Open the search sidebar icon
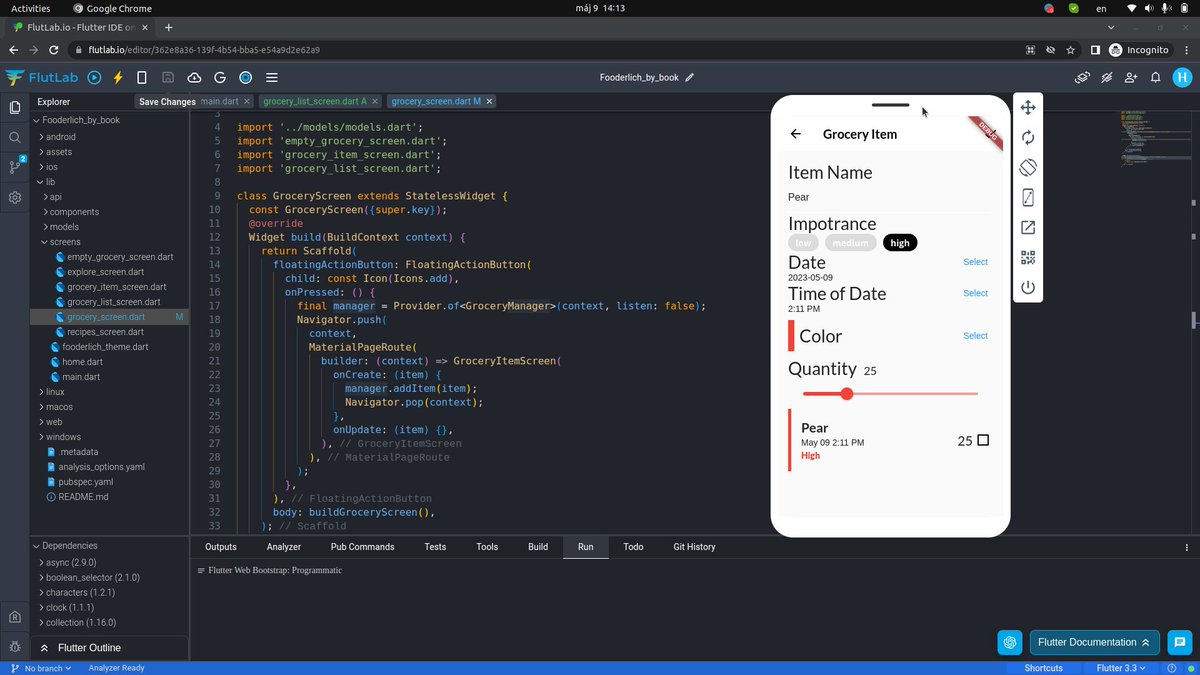 pos(15,138)
